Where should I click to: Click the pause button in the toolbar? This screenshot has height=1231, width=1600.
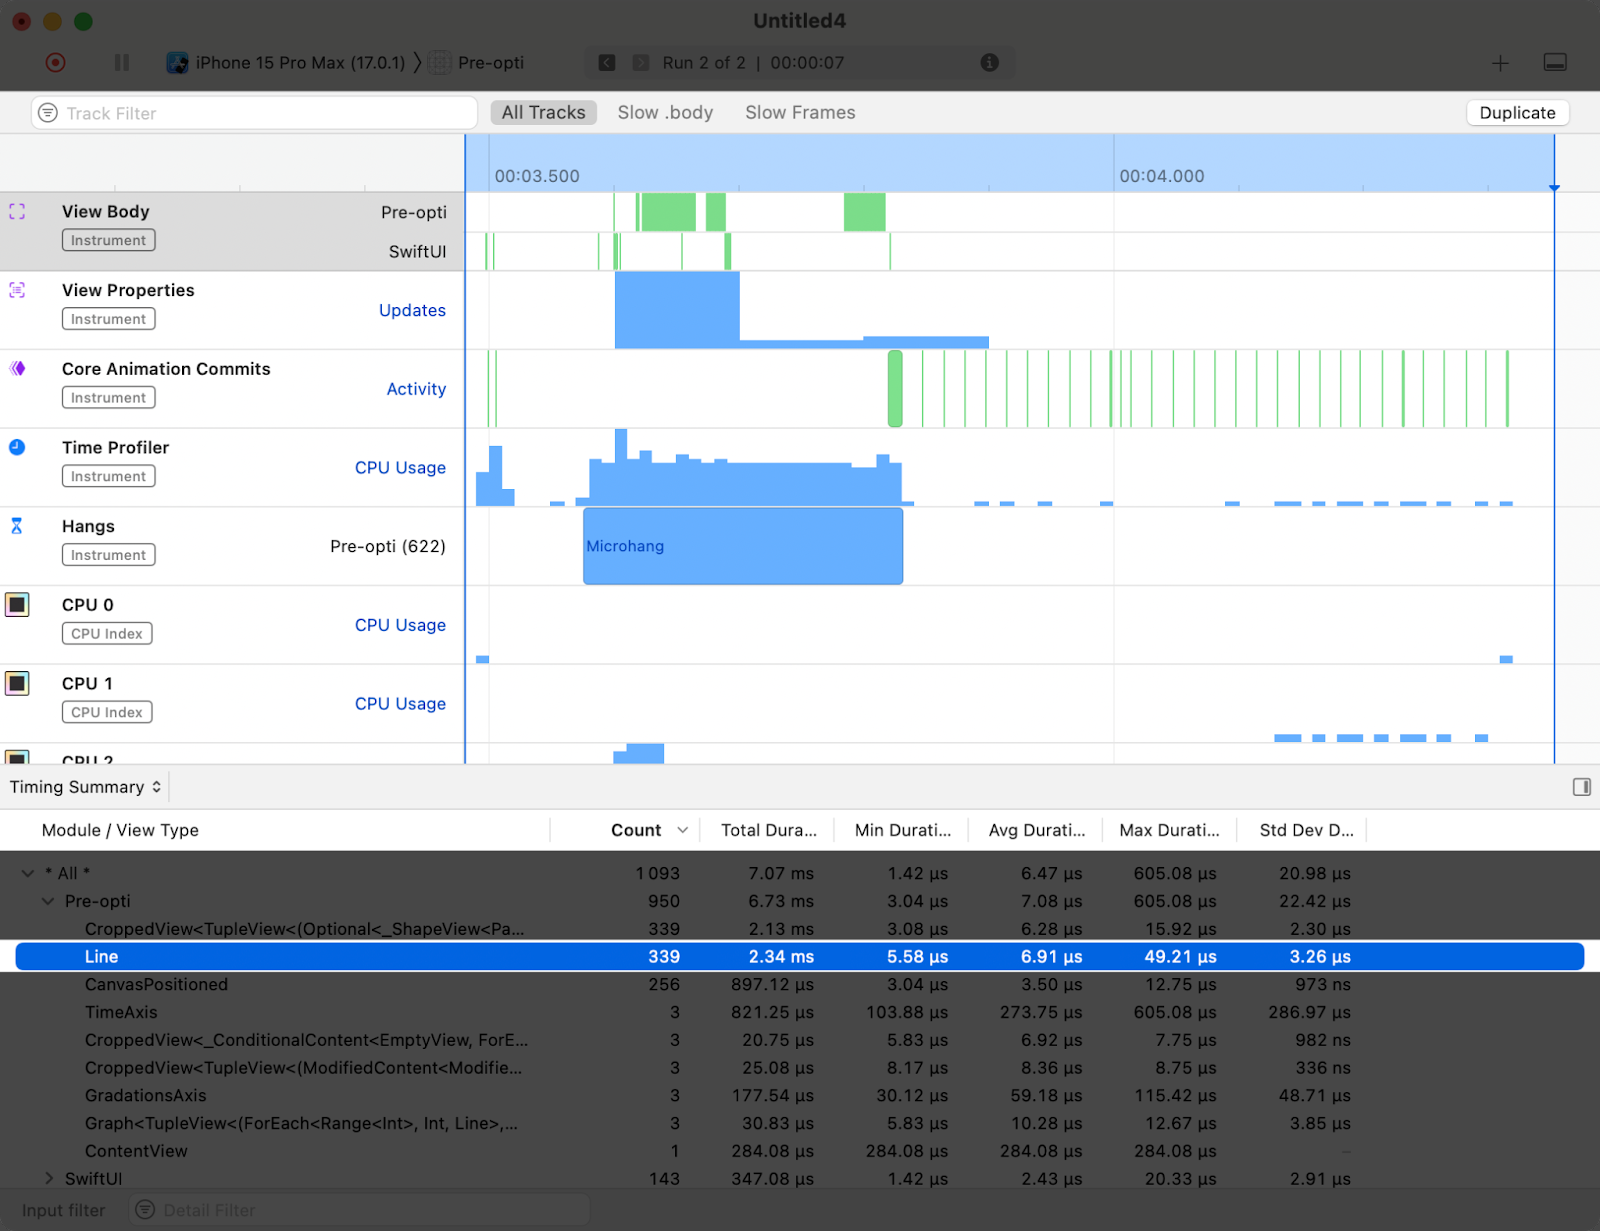pyautogui.click(x=121, y=62)
